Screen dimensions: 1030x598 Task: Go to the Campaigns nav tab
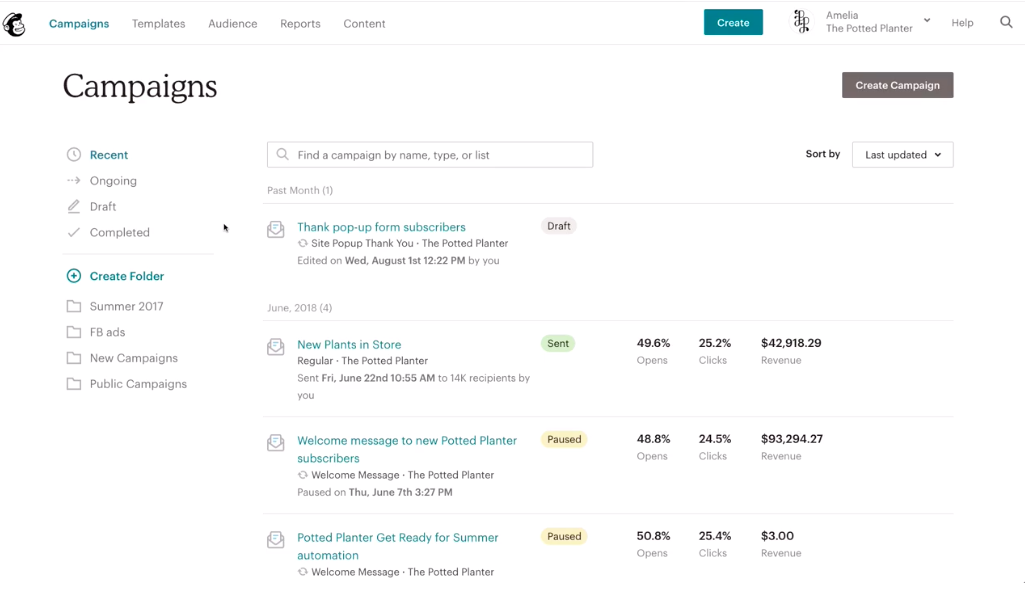pyautogui.click(x=79, y=24)
